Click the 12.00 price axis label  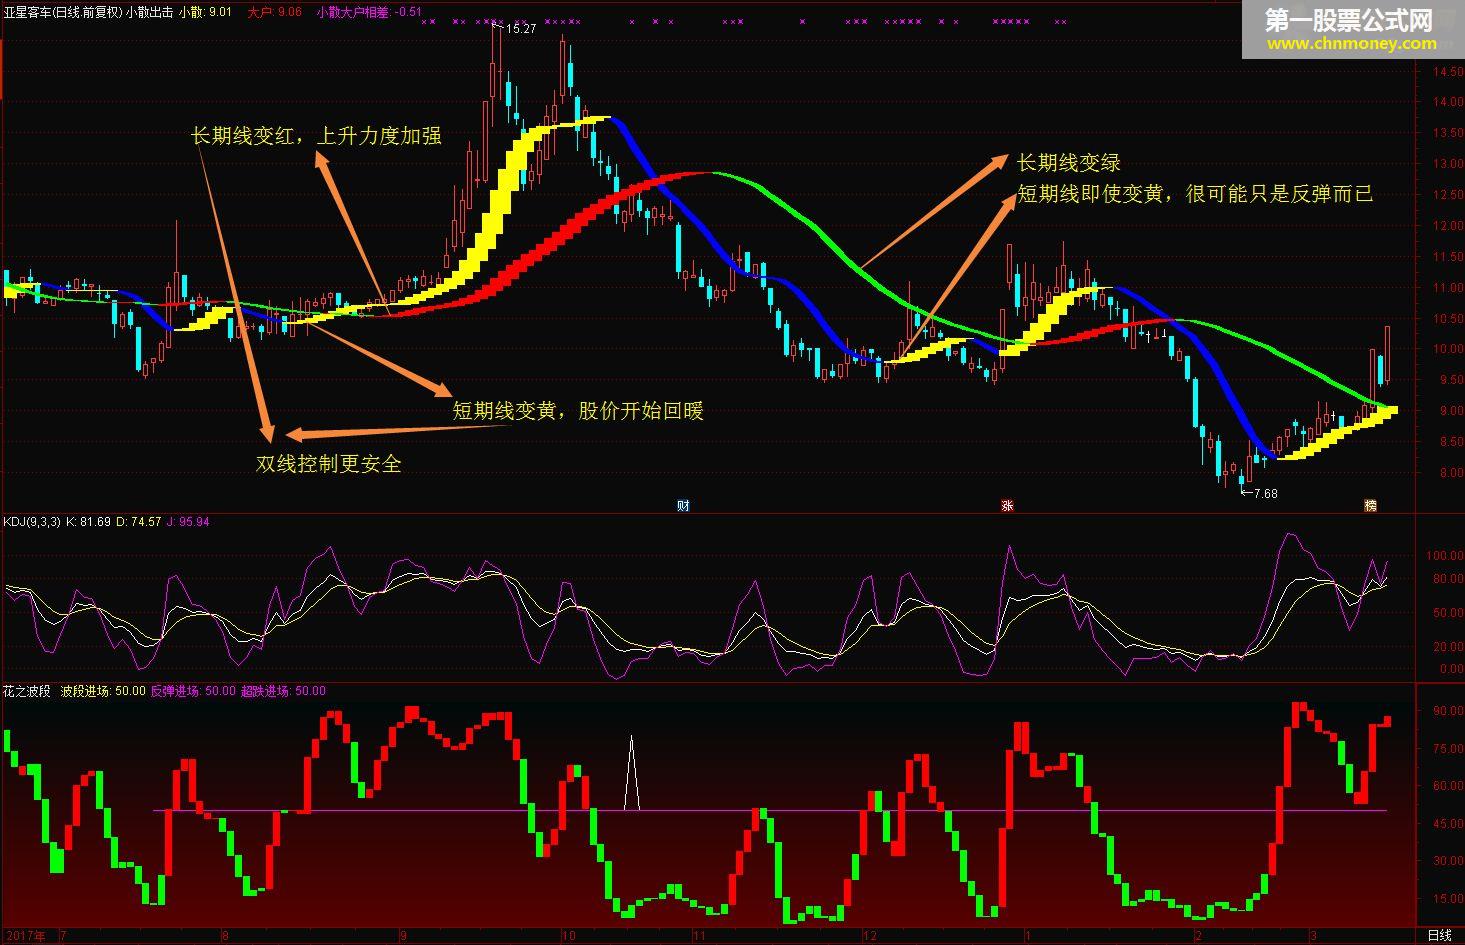[1447, 226]
